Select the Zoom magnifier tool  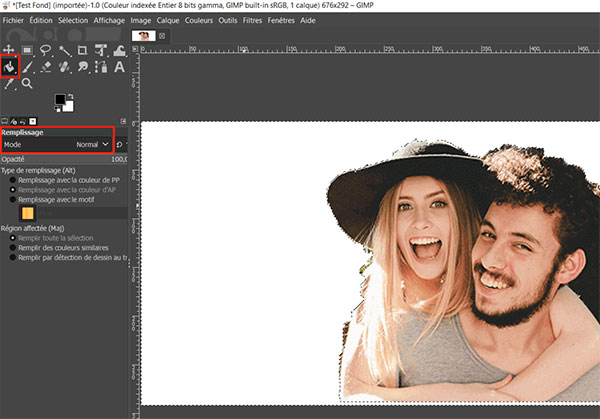28,83
